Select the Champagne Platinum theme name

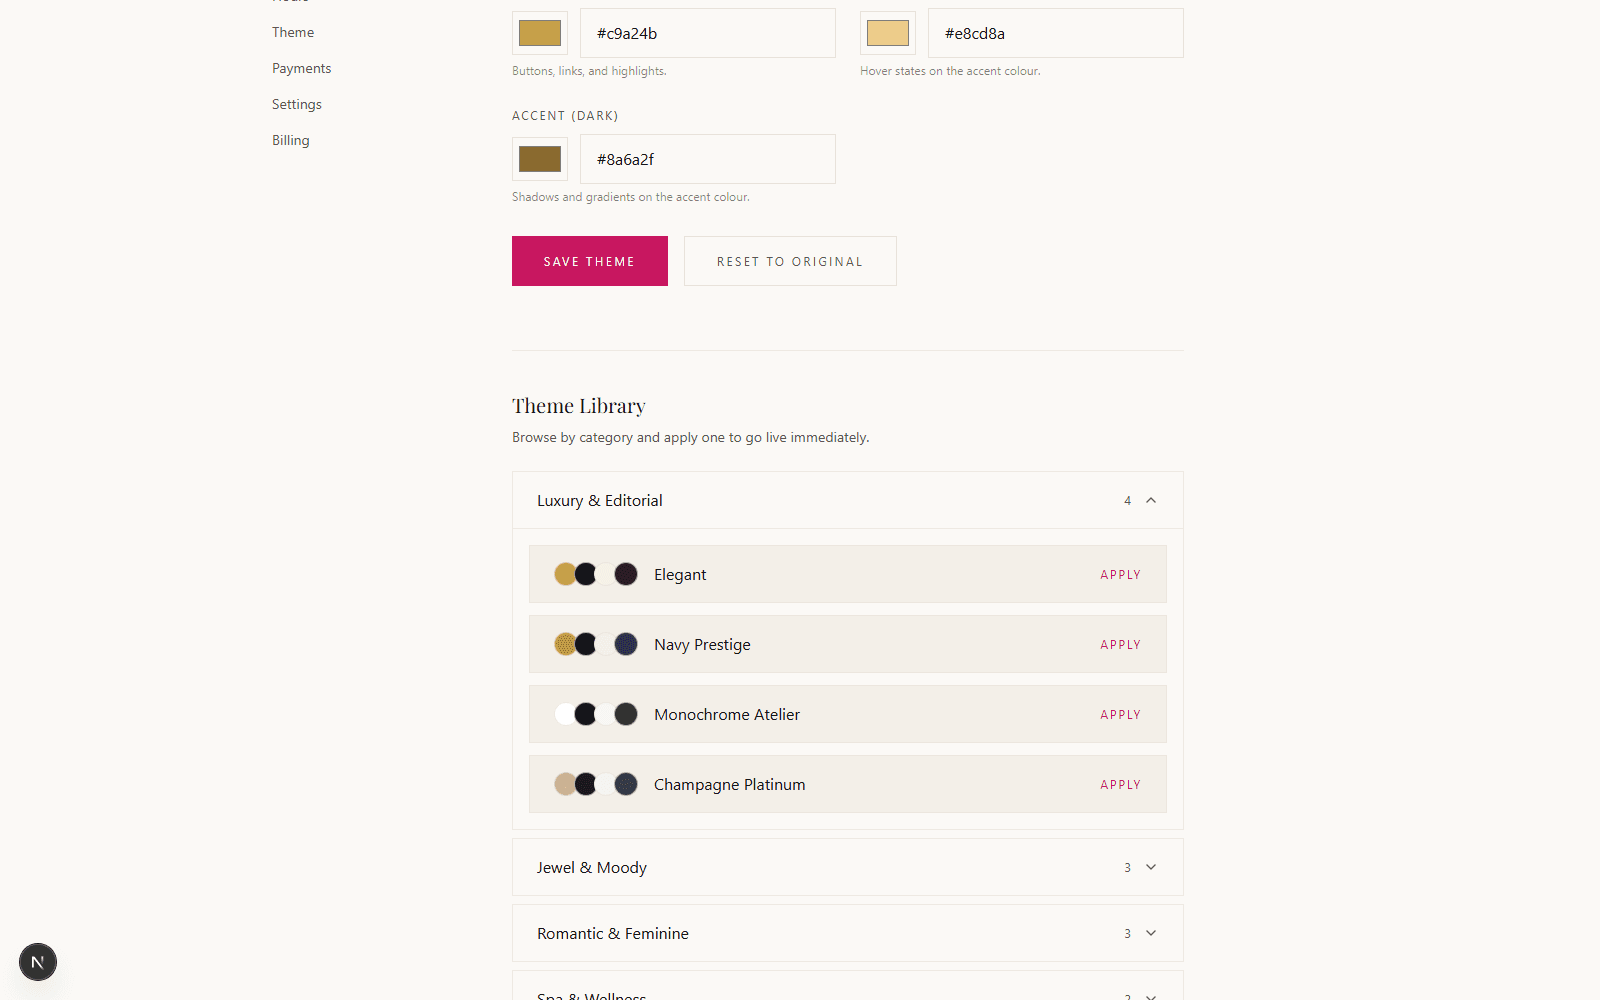click(729, 785)
